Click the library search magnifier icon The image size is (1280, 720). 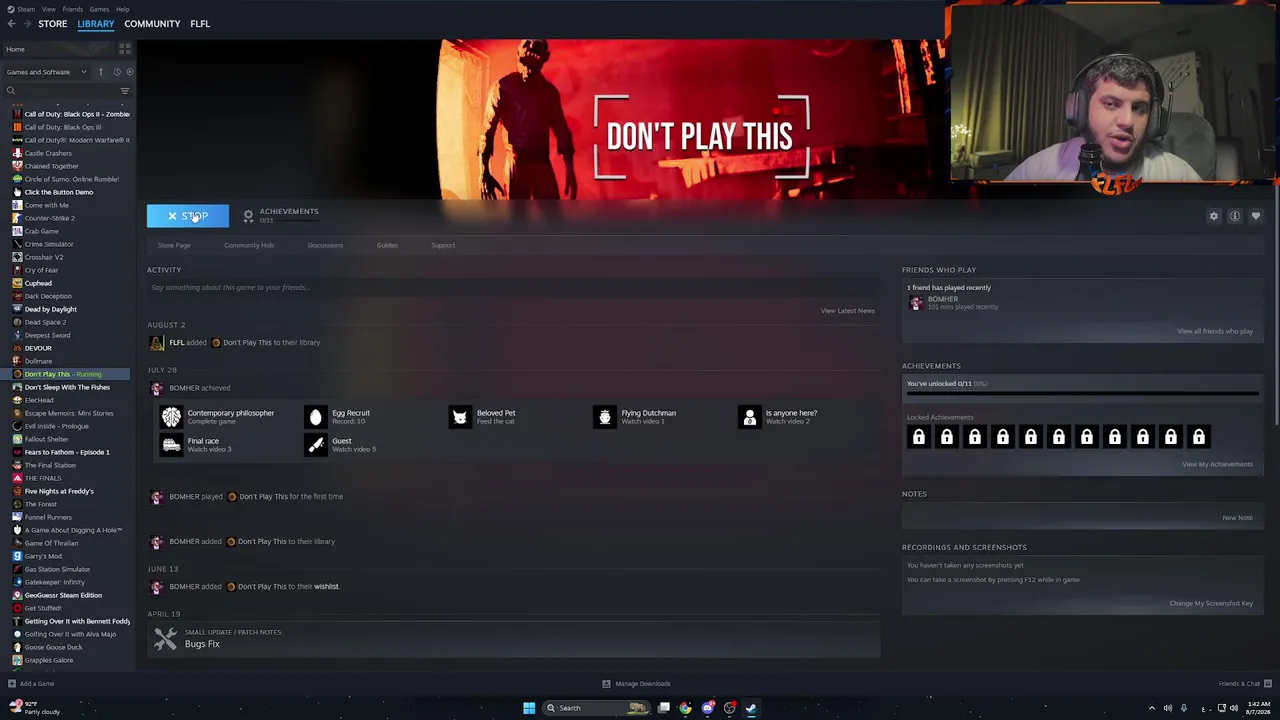[11, 91]
